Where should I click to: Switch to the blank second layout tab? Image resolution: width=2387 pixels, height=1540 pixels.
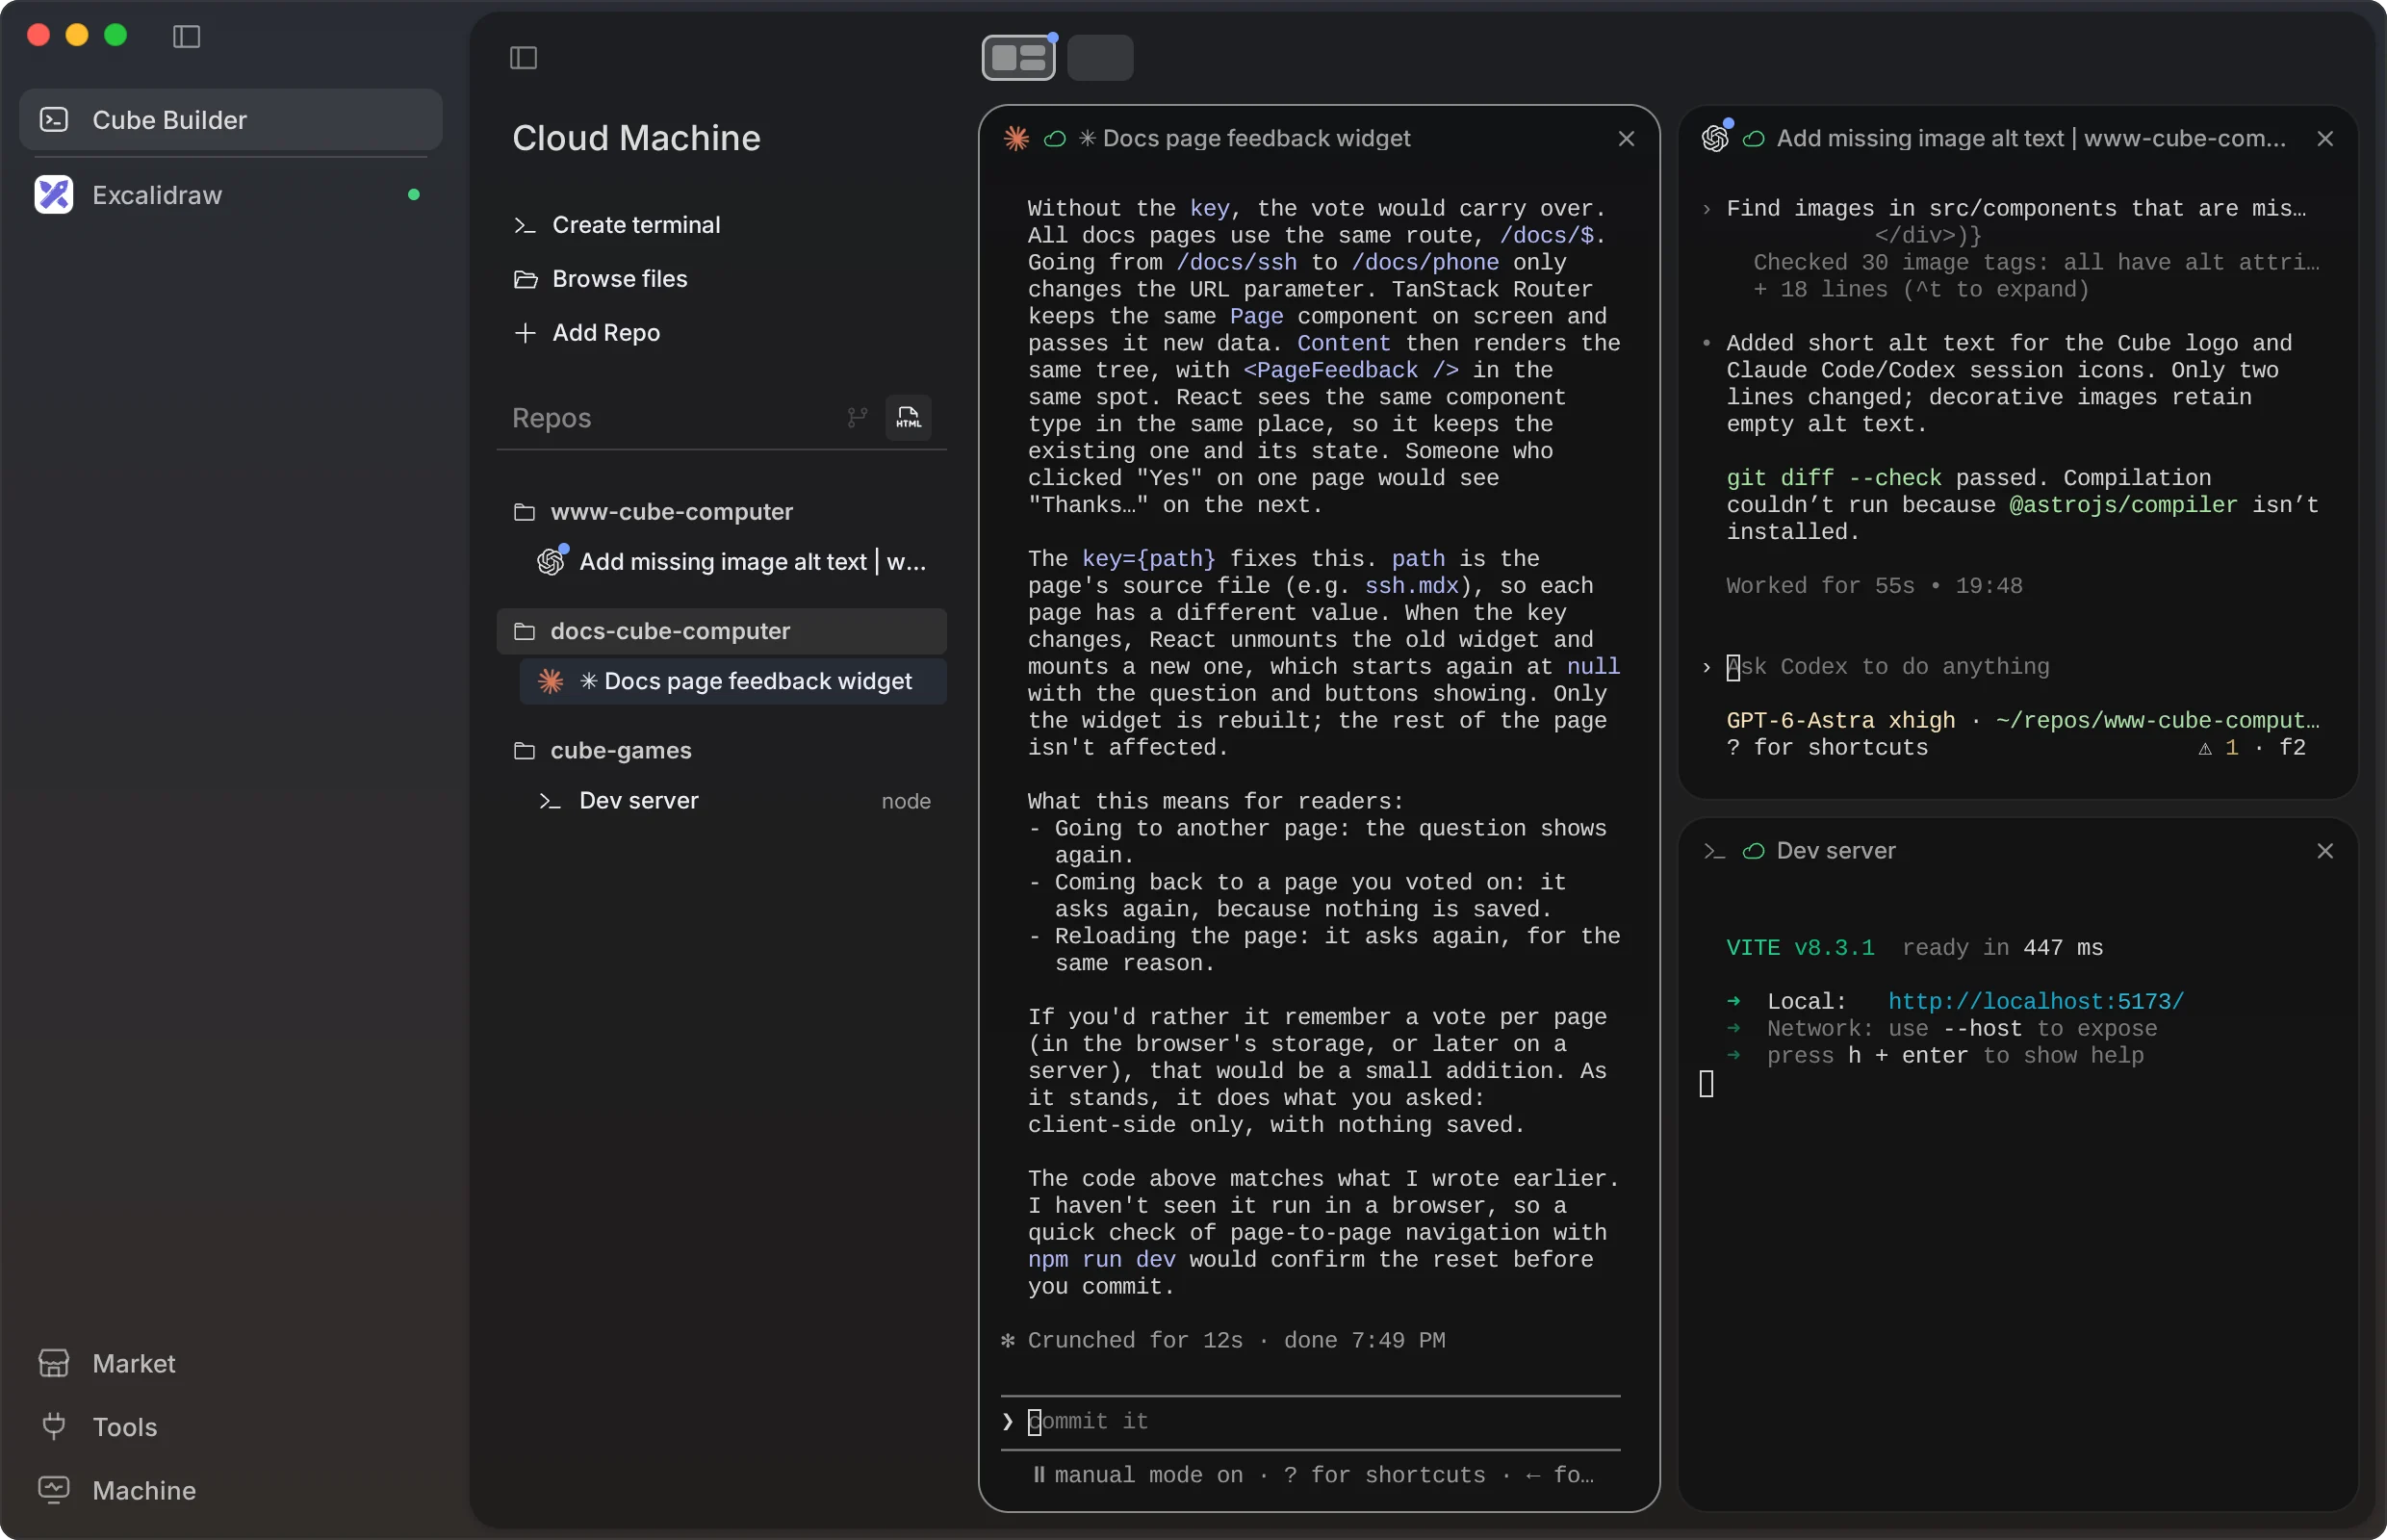1099,57
